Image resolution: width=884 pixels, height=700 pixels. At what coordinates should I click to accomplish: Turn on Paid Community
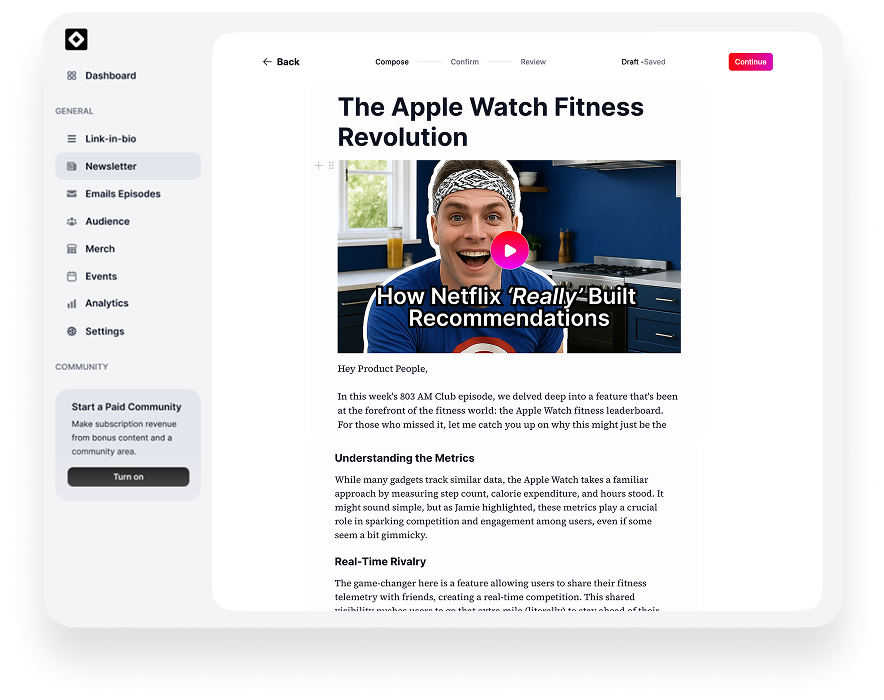pos(128,477)
